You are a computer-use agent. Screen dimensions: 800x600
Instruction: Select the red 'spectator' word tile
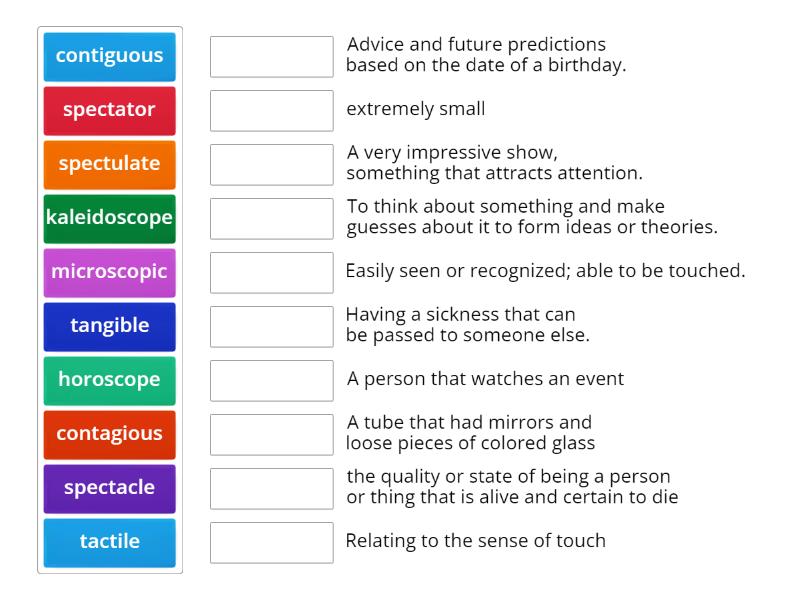click(x=110, y=110)
